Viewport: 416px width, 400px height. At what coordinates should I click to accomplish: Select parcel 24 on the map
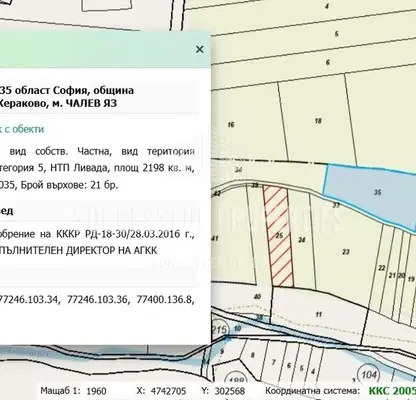click(302, 240)
